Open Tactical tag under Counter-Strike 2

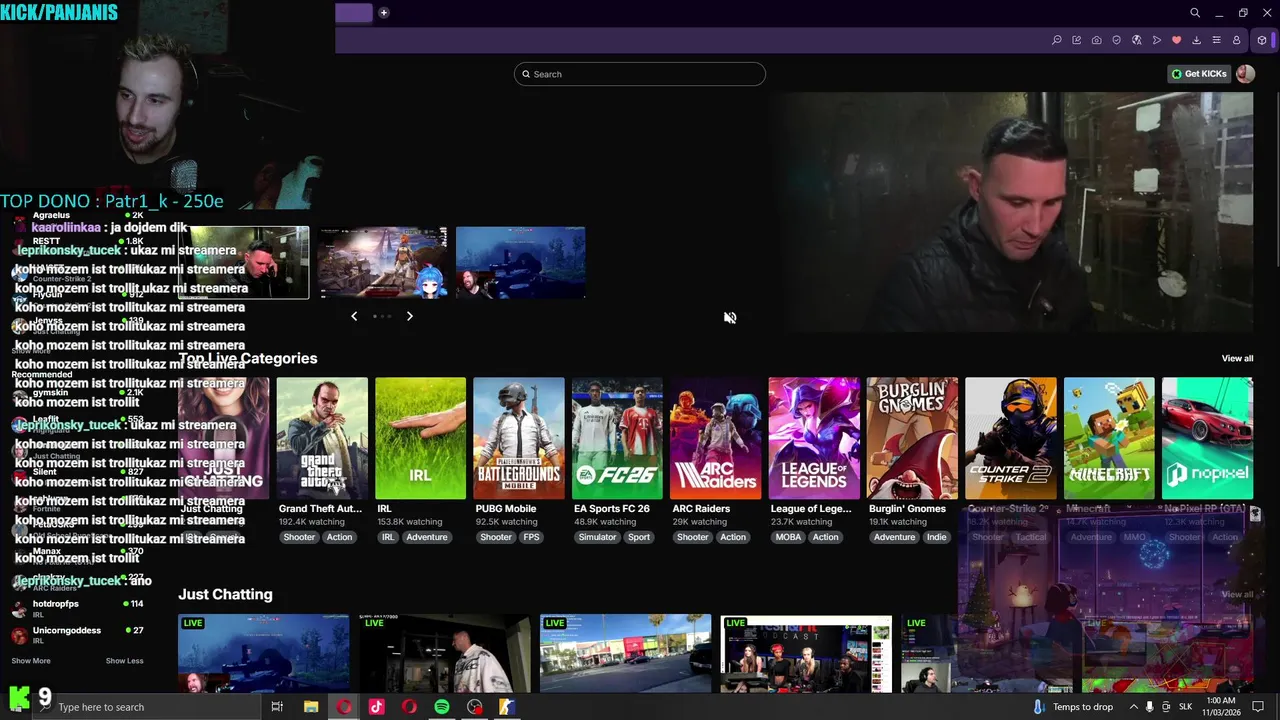click(x=1031, y=537)
